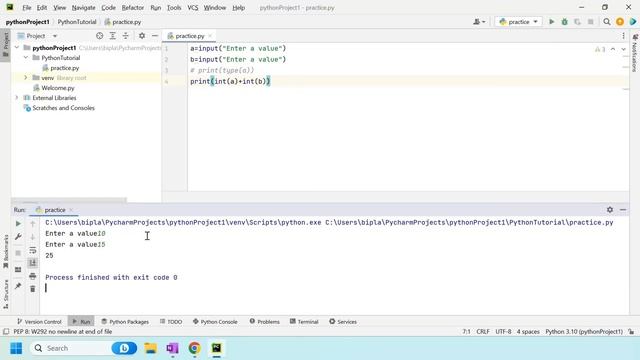Viewport: 640px width, 360px height.
Task: Open the File menu
Action: point(27,7)
